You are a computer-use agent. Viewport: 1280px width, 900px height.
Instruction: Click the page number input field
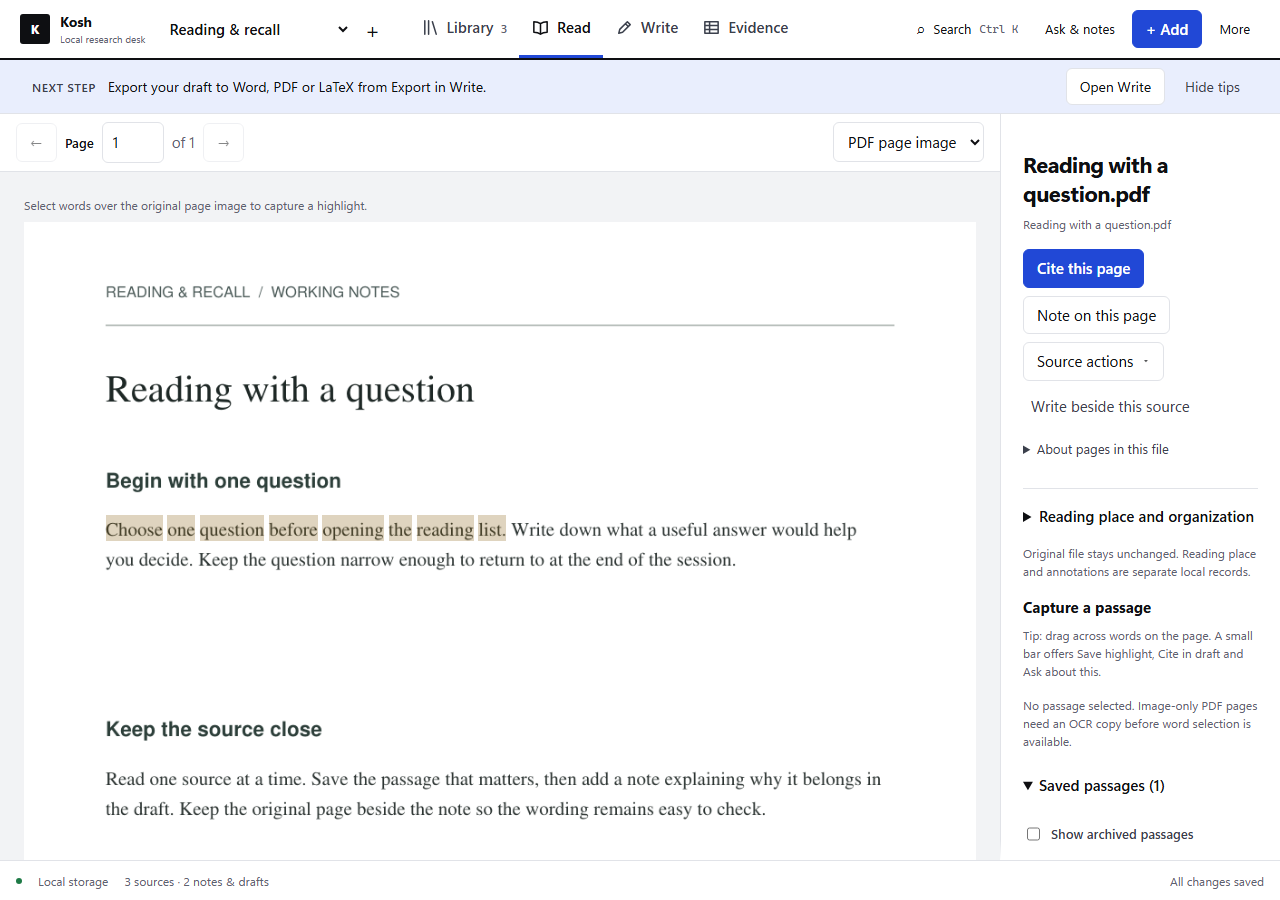point(133,143)
